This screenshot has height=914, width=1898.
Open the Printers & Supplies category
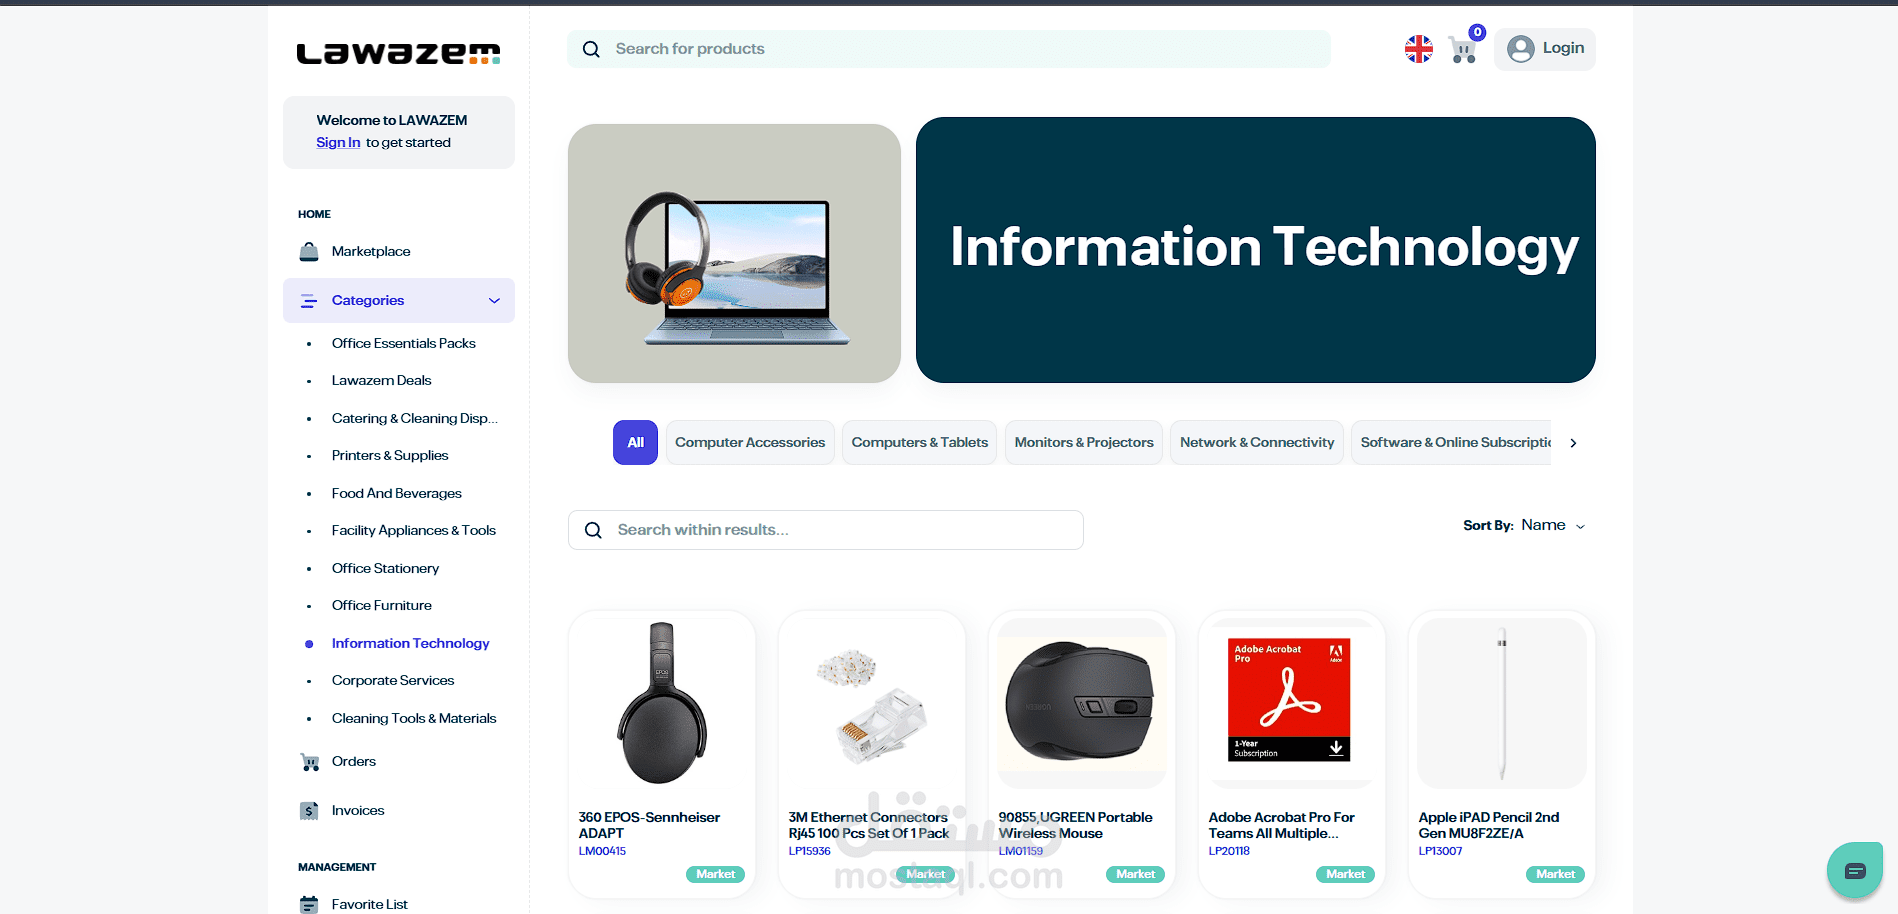(x=390, y=456)
